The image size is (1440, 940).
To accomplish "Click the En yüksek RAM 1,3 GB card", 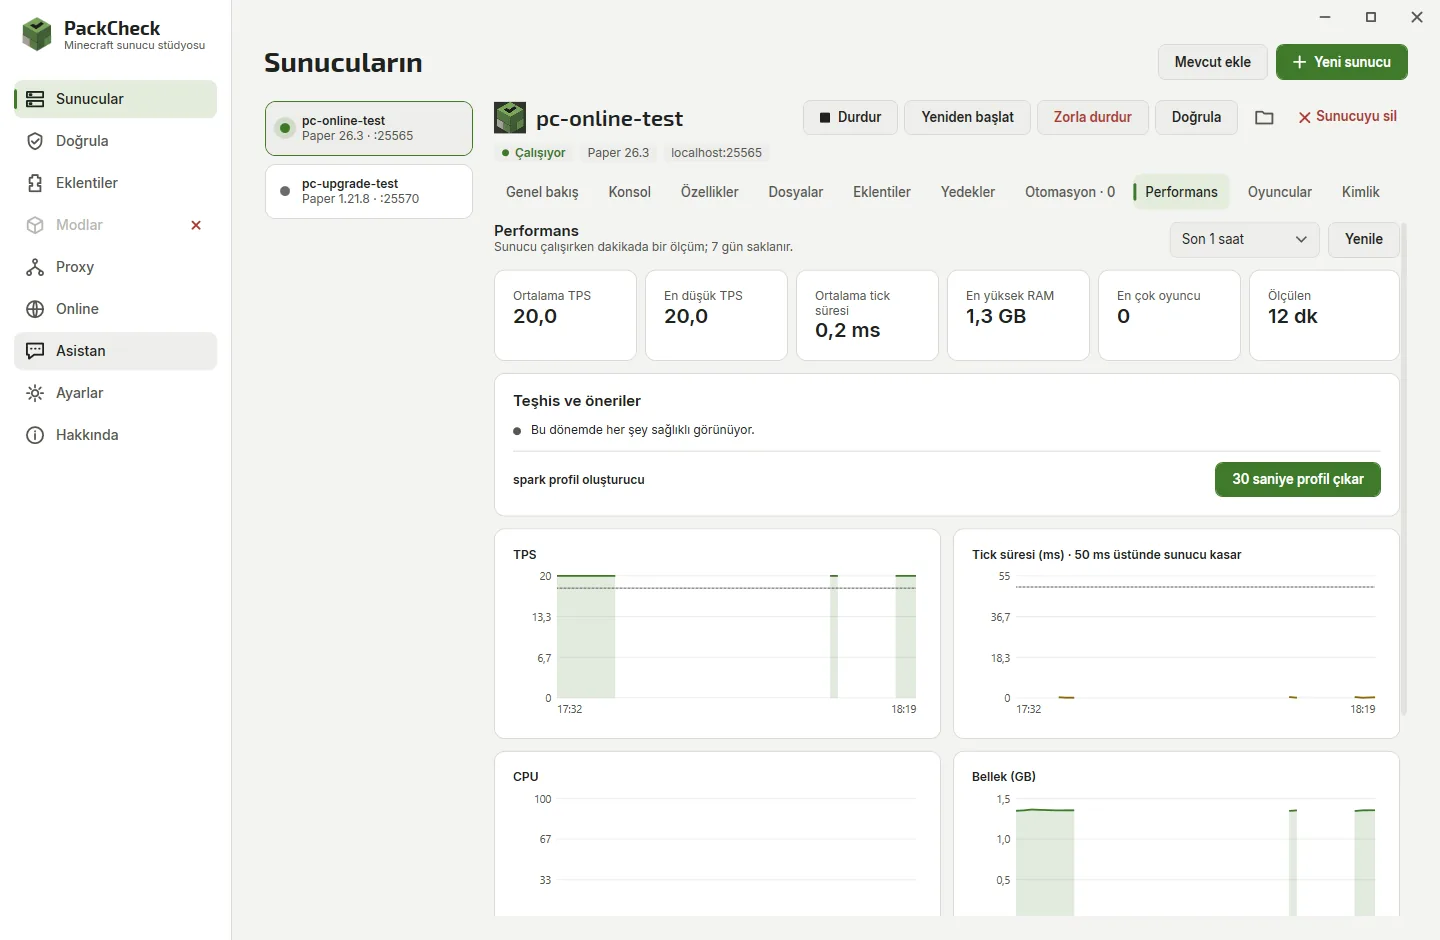I will tap(1018, 315).
